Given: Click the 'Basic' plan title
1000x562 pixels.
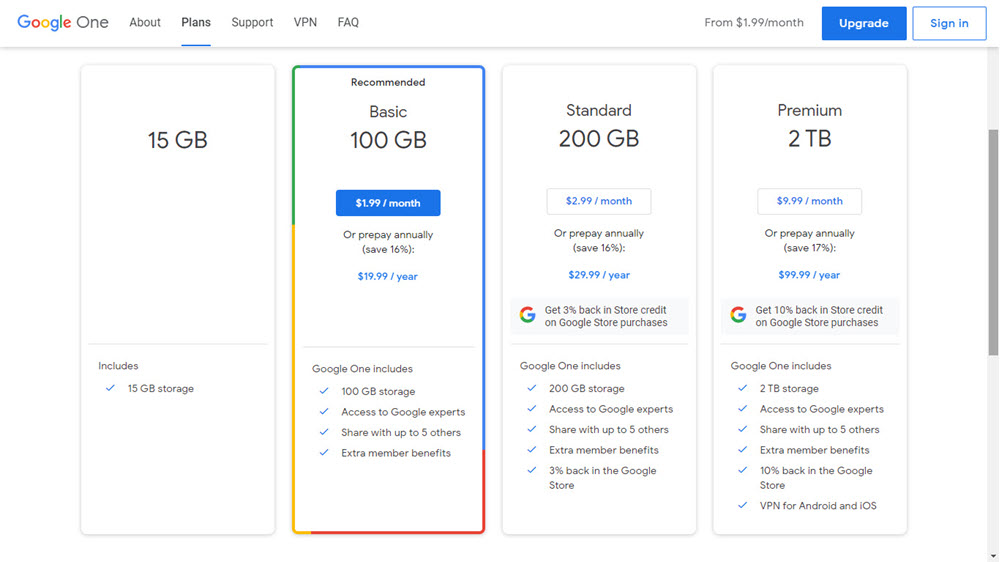Looking at the screenshot, I should [388, 112].
